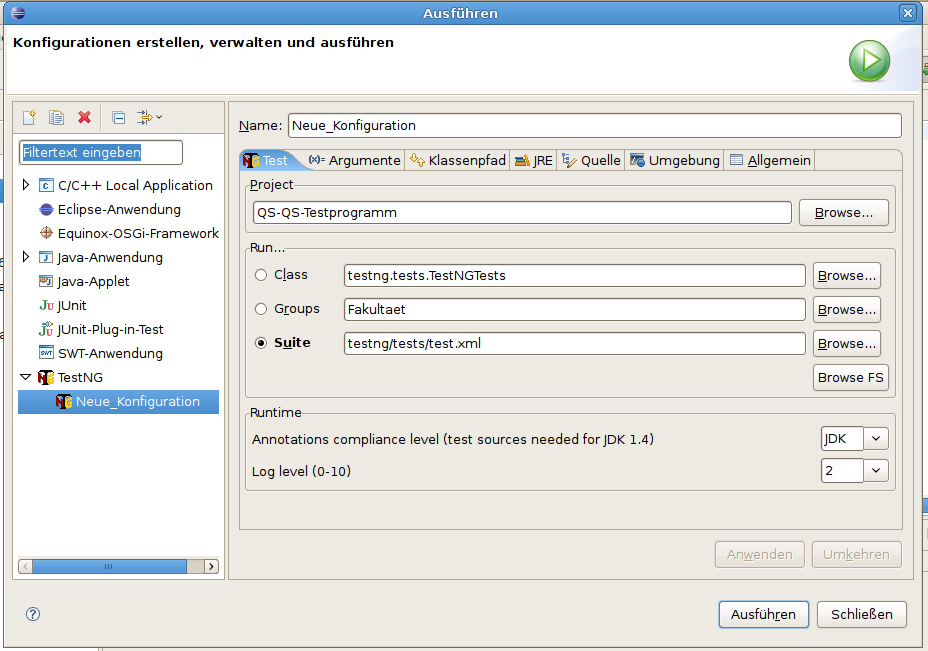Click the C/C++ Local Application icon
Image resolution: width=928 pixels, height=651 pixels.
(46, 185)
